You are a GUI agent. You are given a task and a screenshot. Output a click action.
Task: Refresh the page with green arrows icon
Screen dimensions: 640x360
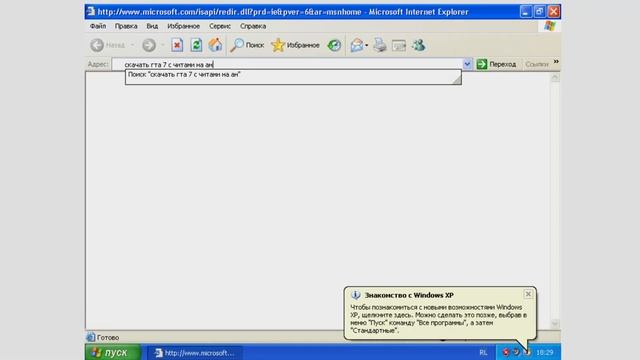[x=196, y=45]
